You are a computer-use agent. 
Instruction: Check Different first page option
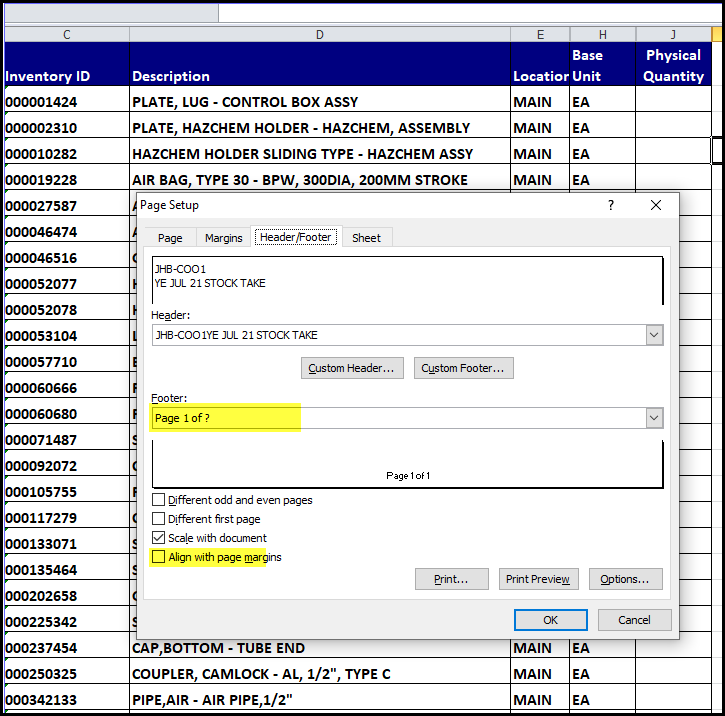click(159, 519)
